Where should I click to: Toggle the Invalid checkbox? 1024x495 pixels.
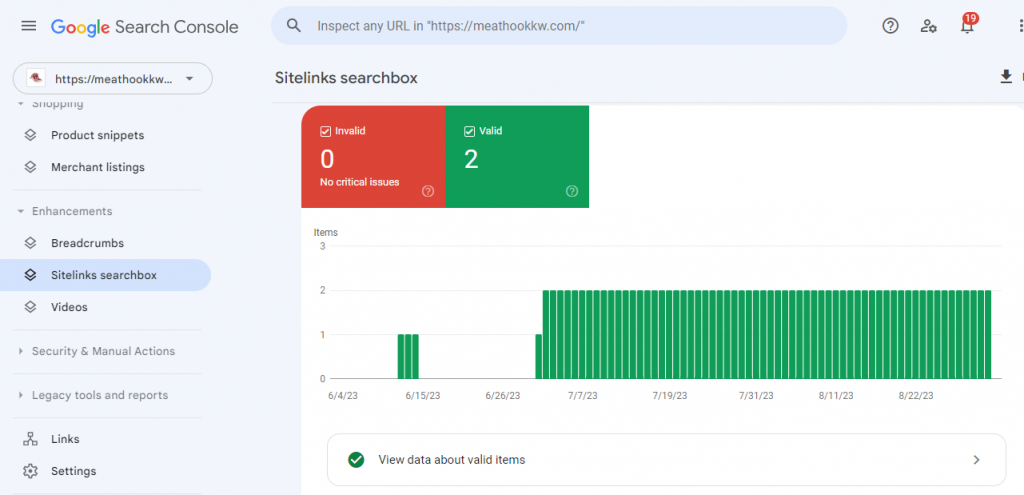click(x=325, y=131)
